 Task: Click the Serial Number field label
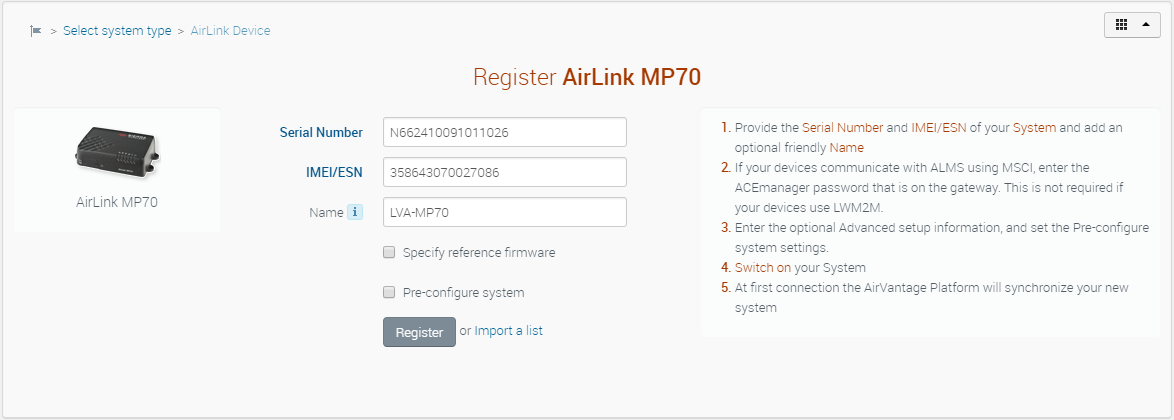[x=321, y=132]
